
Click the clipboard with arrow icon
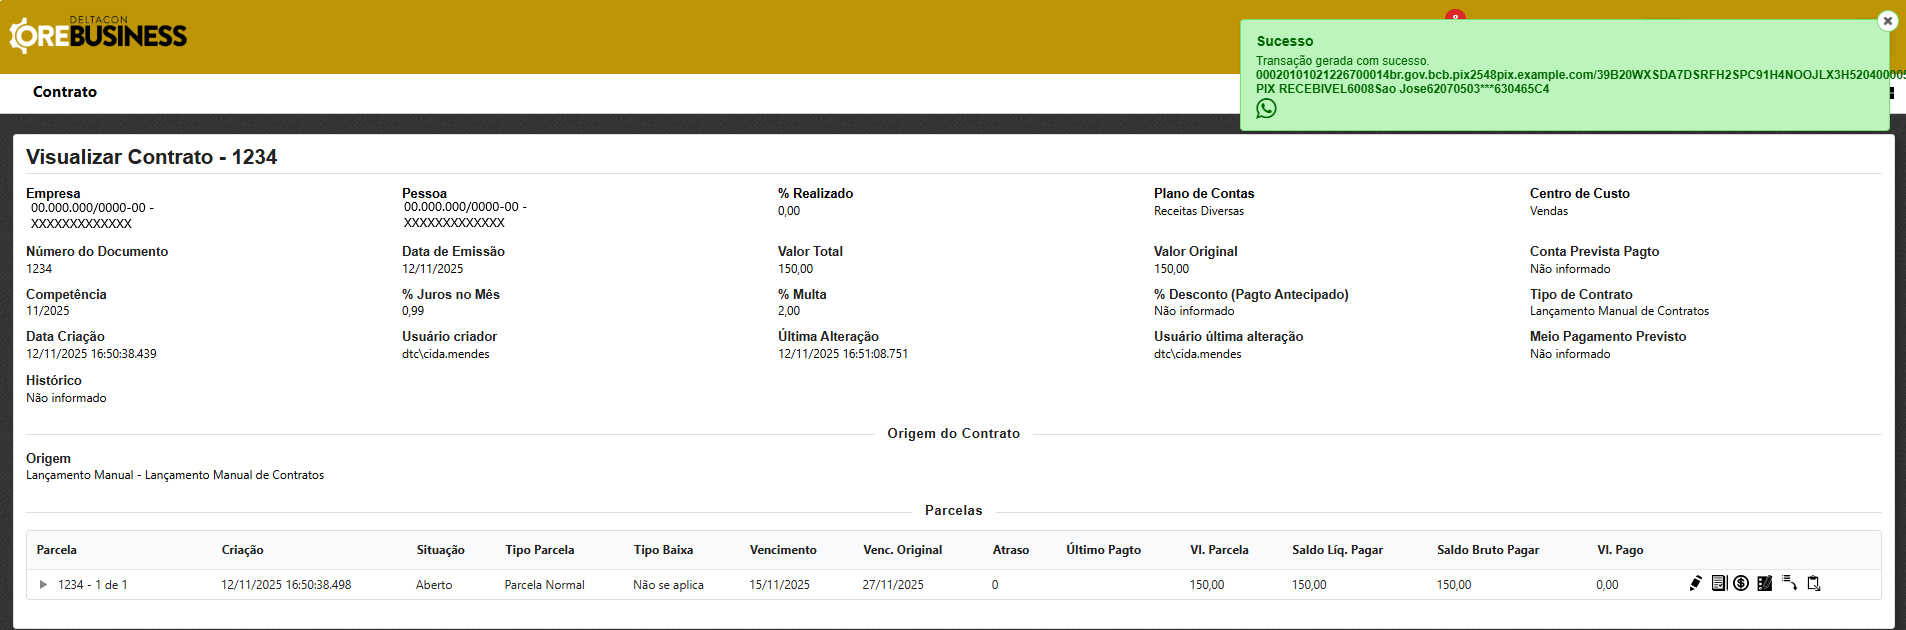click(x=1814, y=583)
